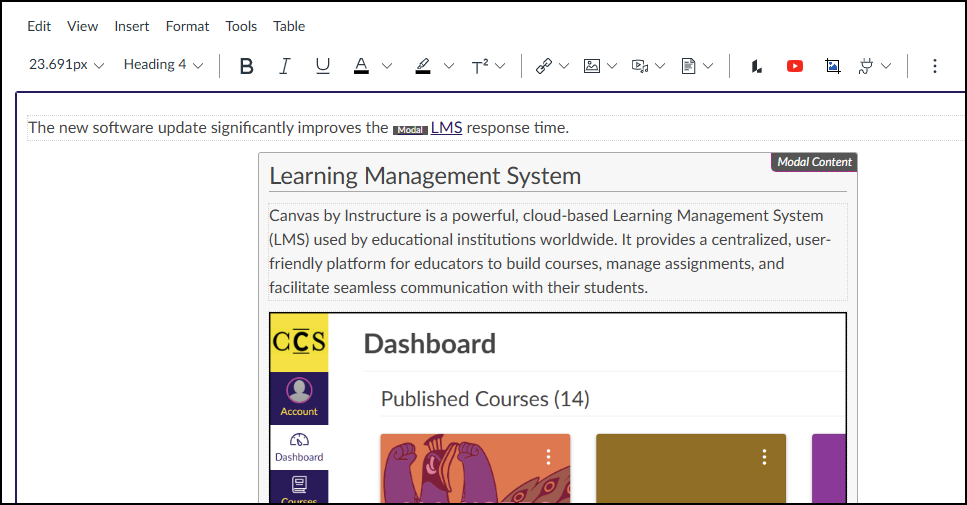Expand text color options arrow
This screenshot has height=505, width=967.
[387, 66]
